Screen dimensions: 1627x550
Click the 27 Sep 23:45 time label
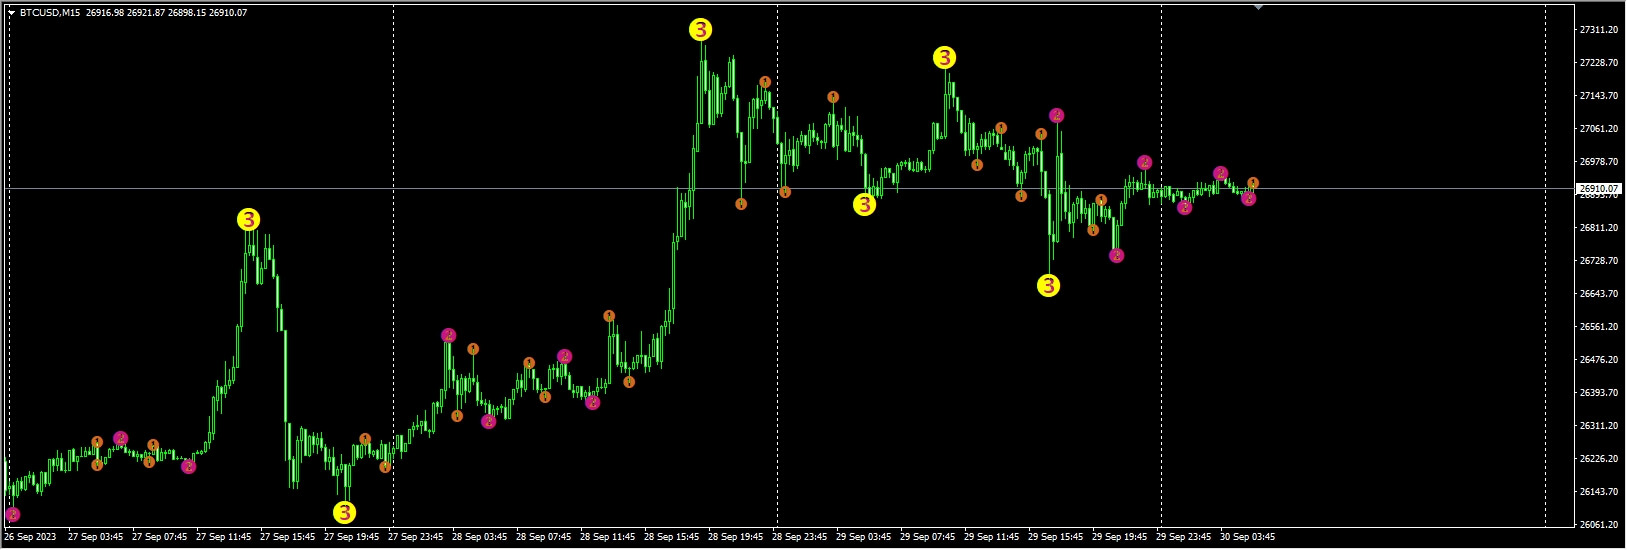[416, 537]
